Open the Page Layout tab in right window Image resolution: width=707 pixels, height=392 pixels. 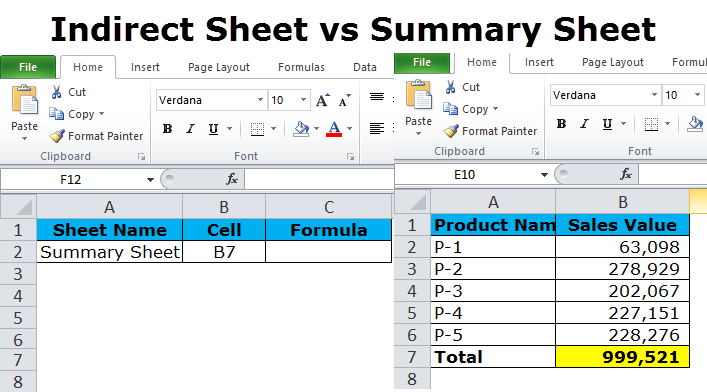[613, 62]
